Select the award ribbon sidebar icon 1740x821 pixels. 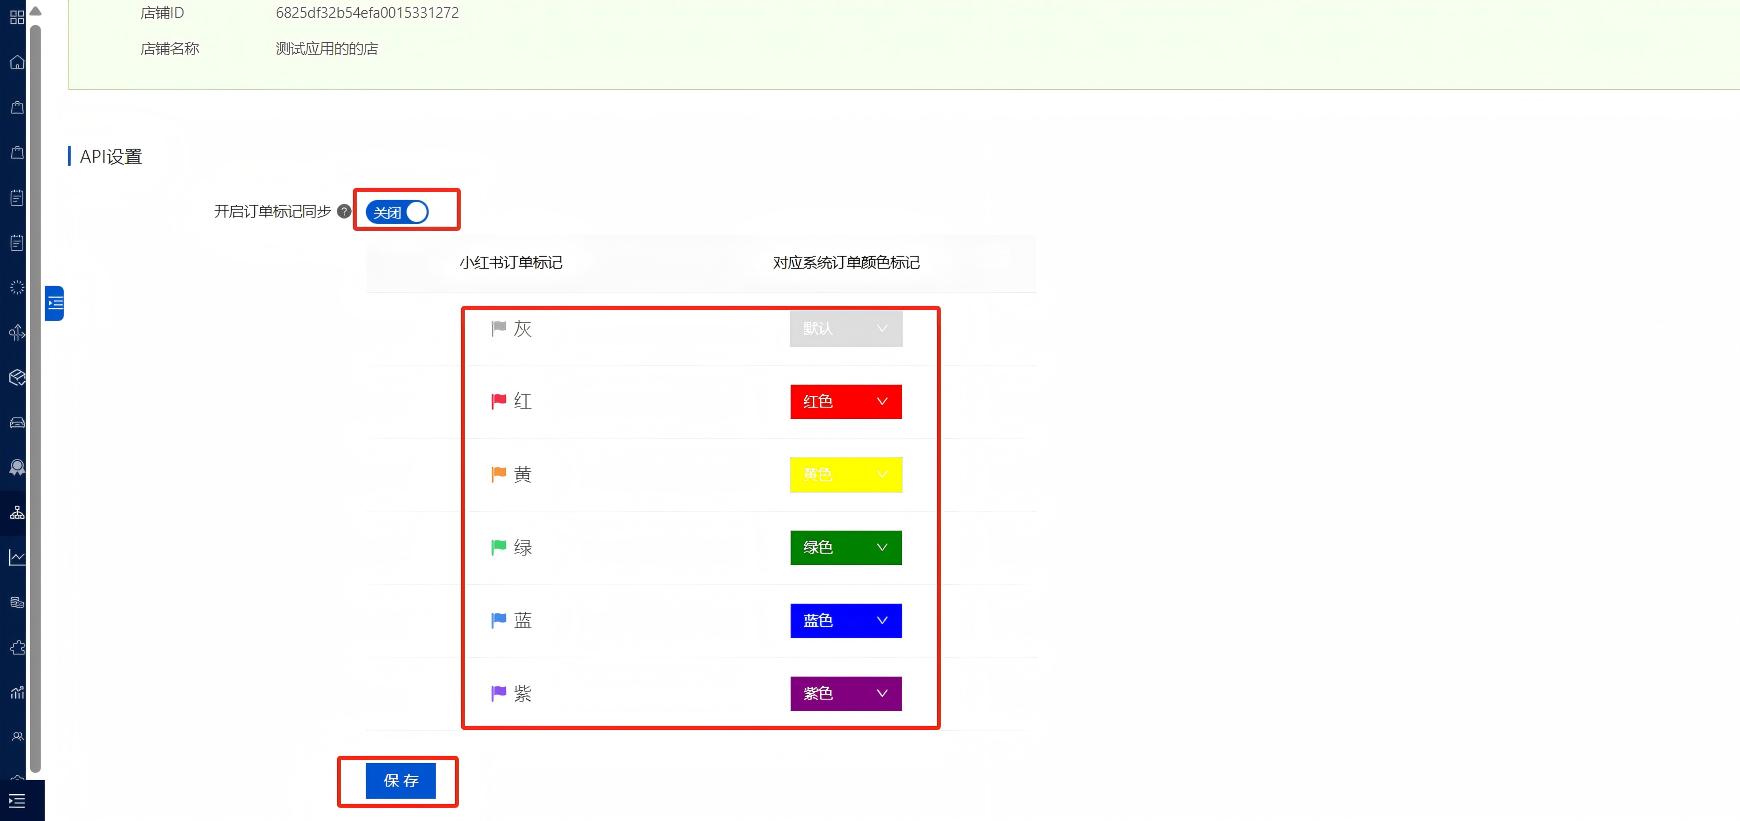17,467
